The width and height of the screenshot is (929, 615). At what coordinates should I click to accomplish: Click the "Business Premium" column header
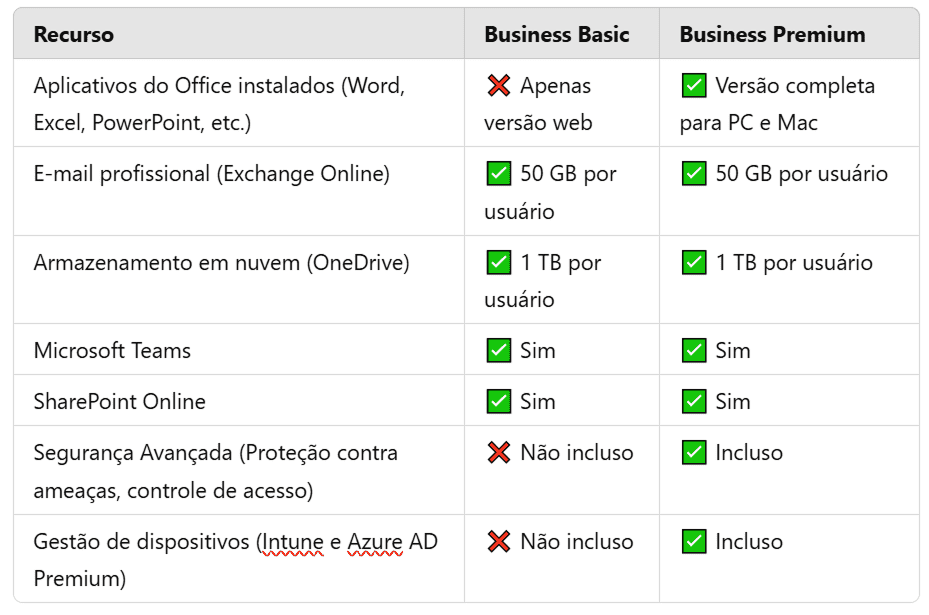772,35
